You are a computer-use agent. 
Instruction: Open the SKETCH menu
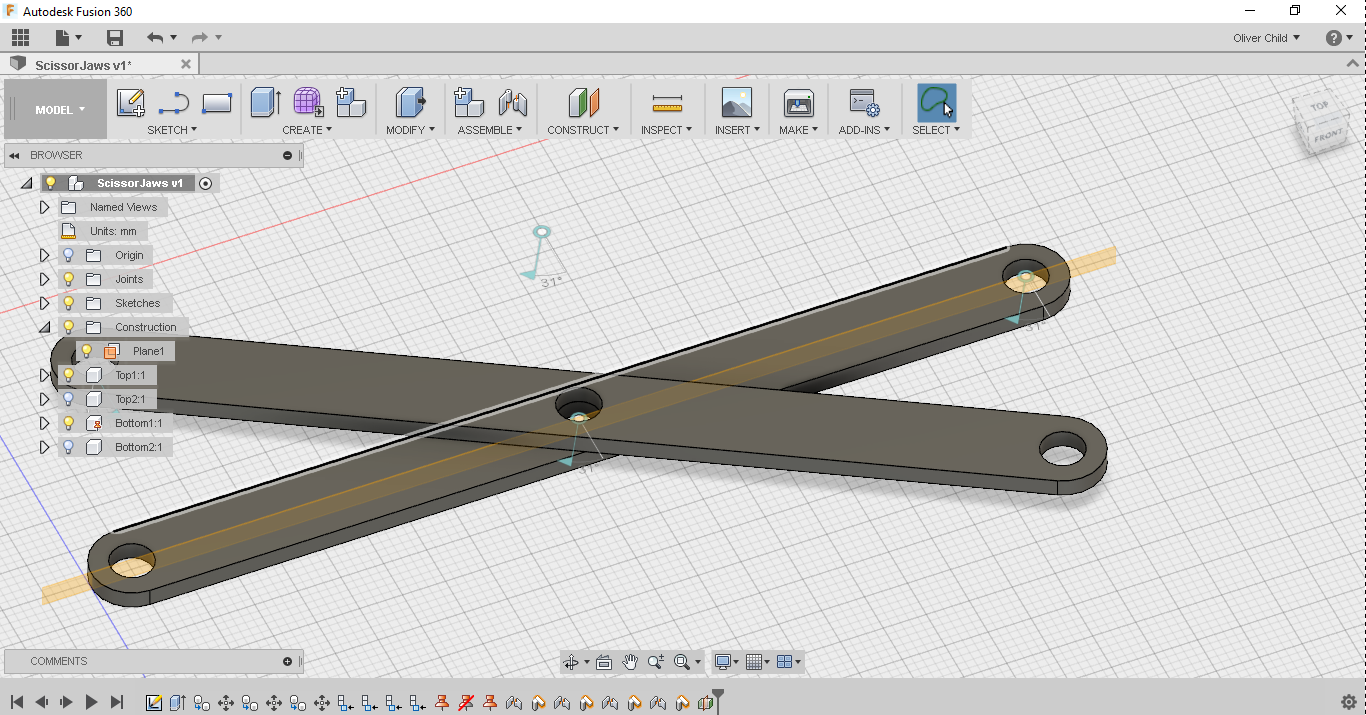(x=172, y=130)
